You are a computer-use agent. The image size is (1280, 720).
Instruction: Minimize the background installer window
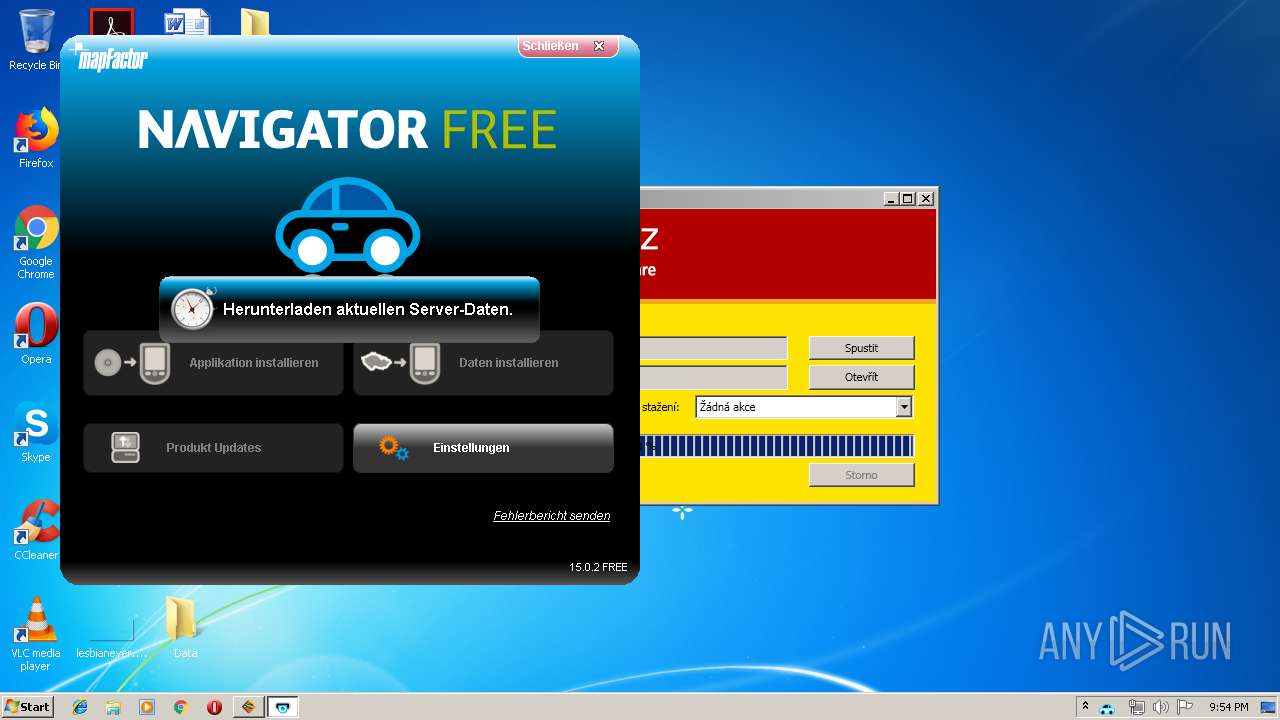click(x=891, y=199)
